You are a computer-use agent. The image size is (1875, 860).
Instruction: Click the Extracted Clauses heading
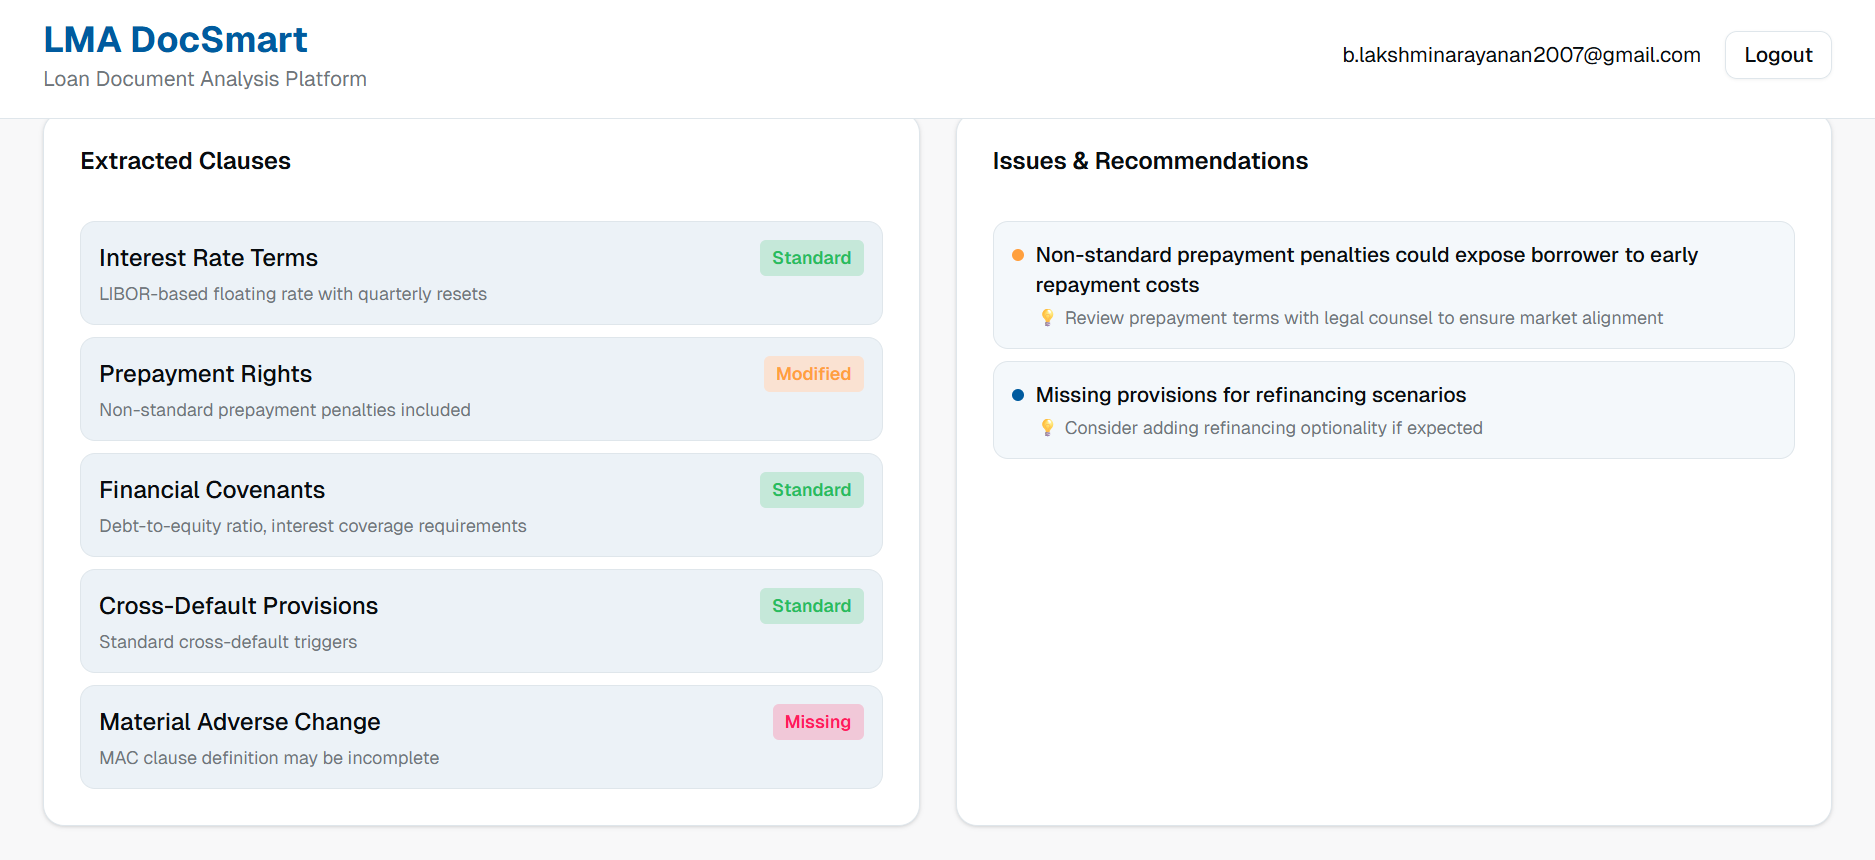tap(185, 161)
